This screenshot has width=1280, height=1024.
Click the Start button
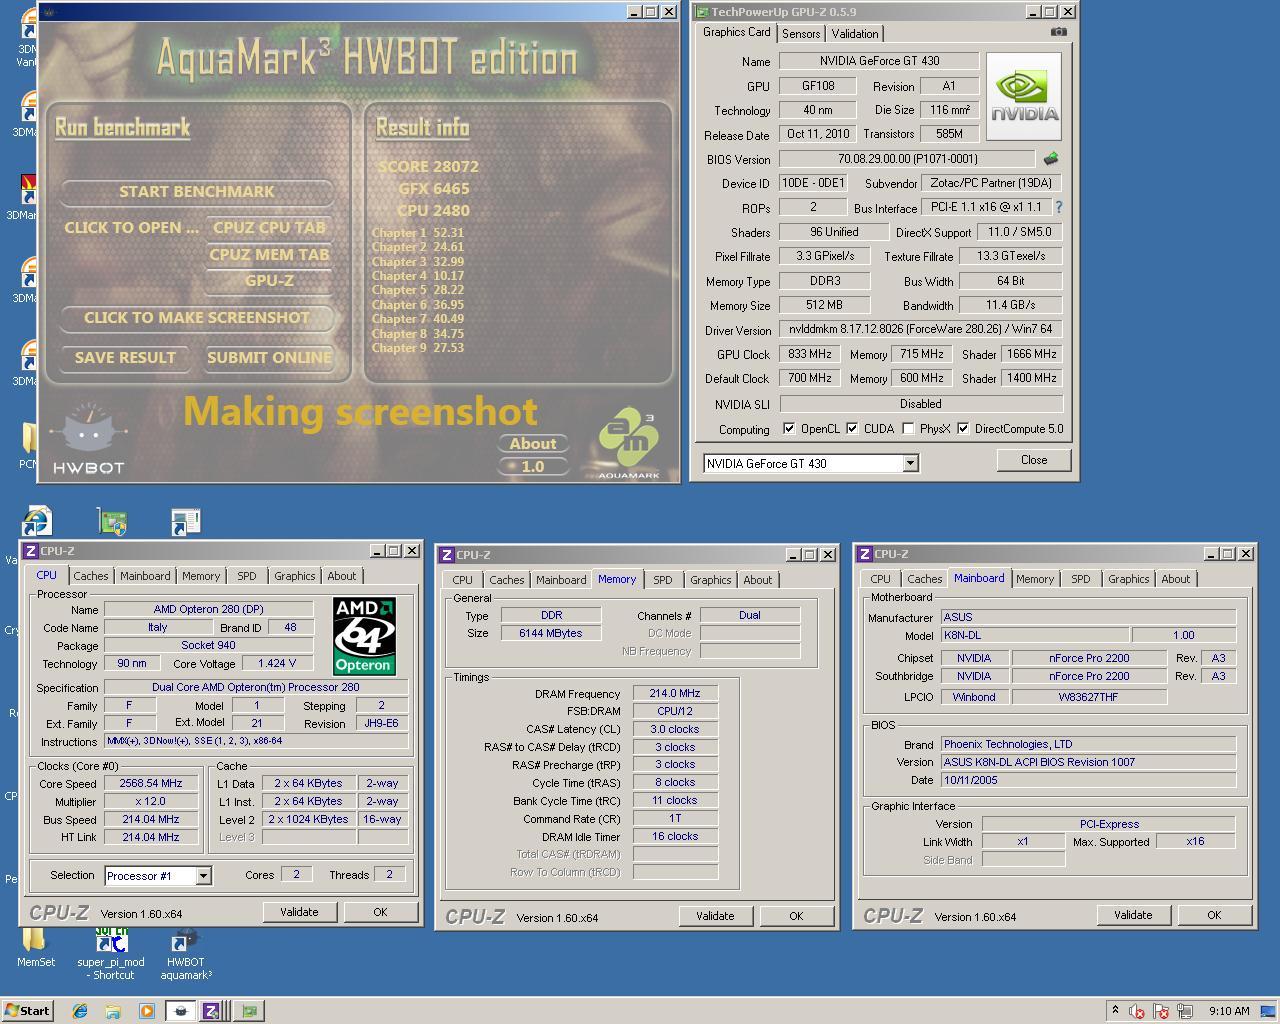(27, 1011)
